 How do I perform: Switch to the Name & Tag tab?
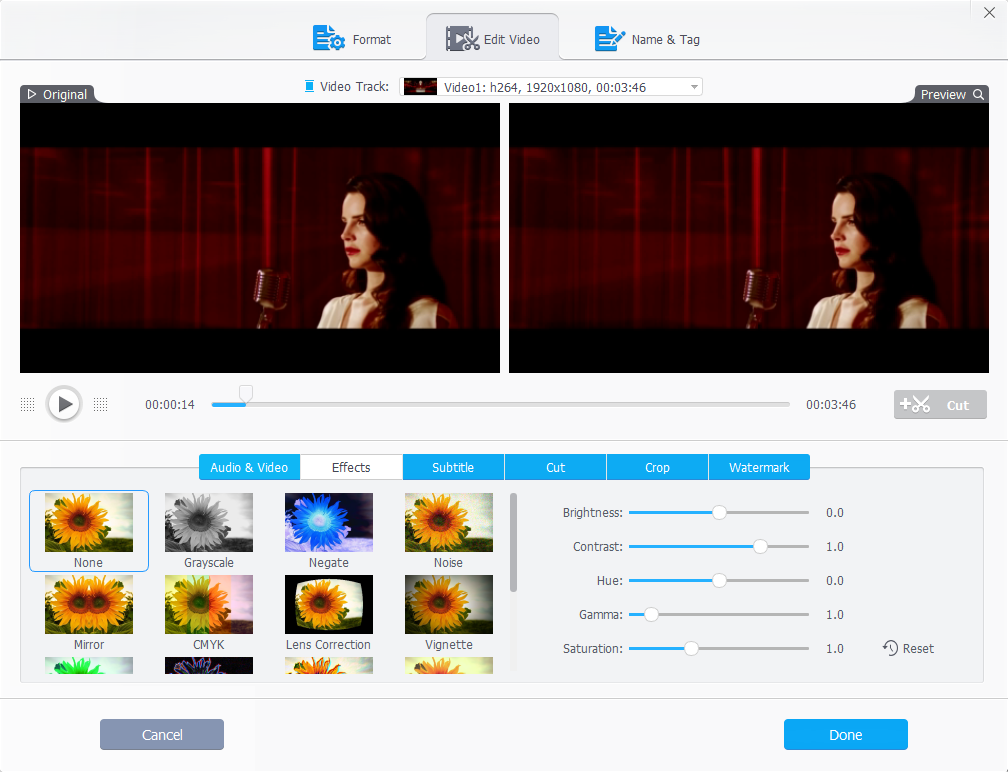(x=647, y=39)
